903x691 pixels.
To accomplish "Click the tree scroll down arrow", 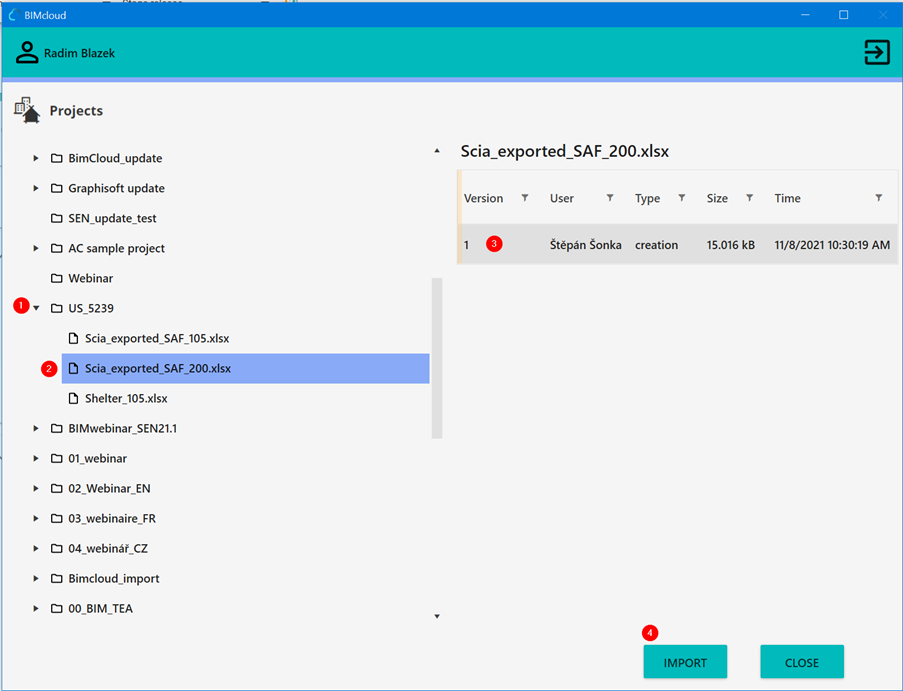I will (437, 616).
